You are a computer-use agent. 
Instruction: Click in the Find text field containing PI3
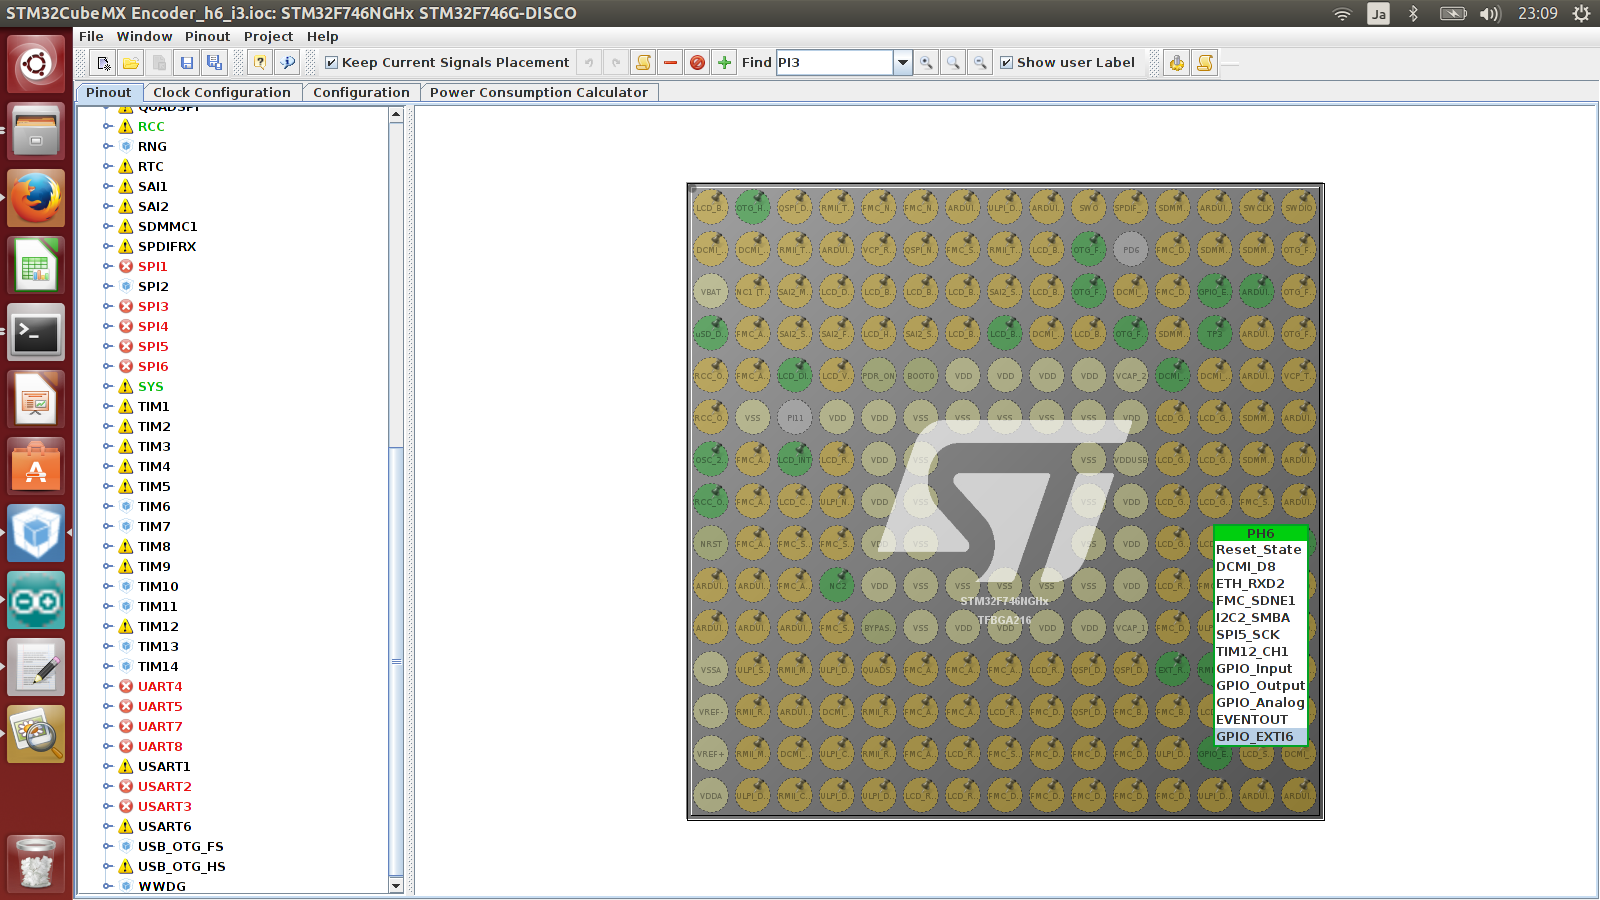[x=833, y=63]
